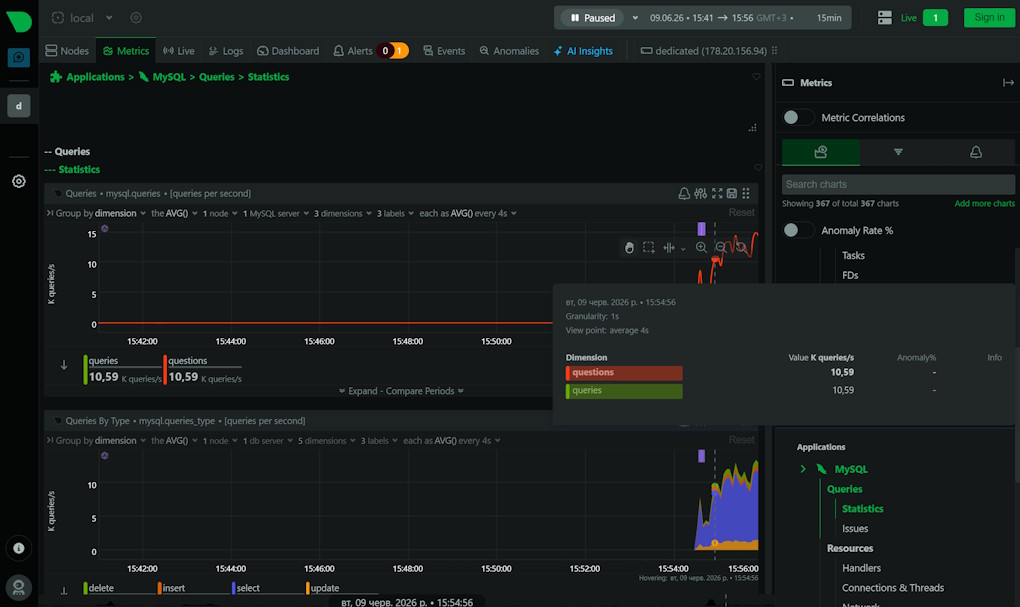Open the nodes view icon near Live
The image size is (1020, 607).
[885, 18]
